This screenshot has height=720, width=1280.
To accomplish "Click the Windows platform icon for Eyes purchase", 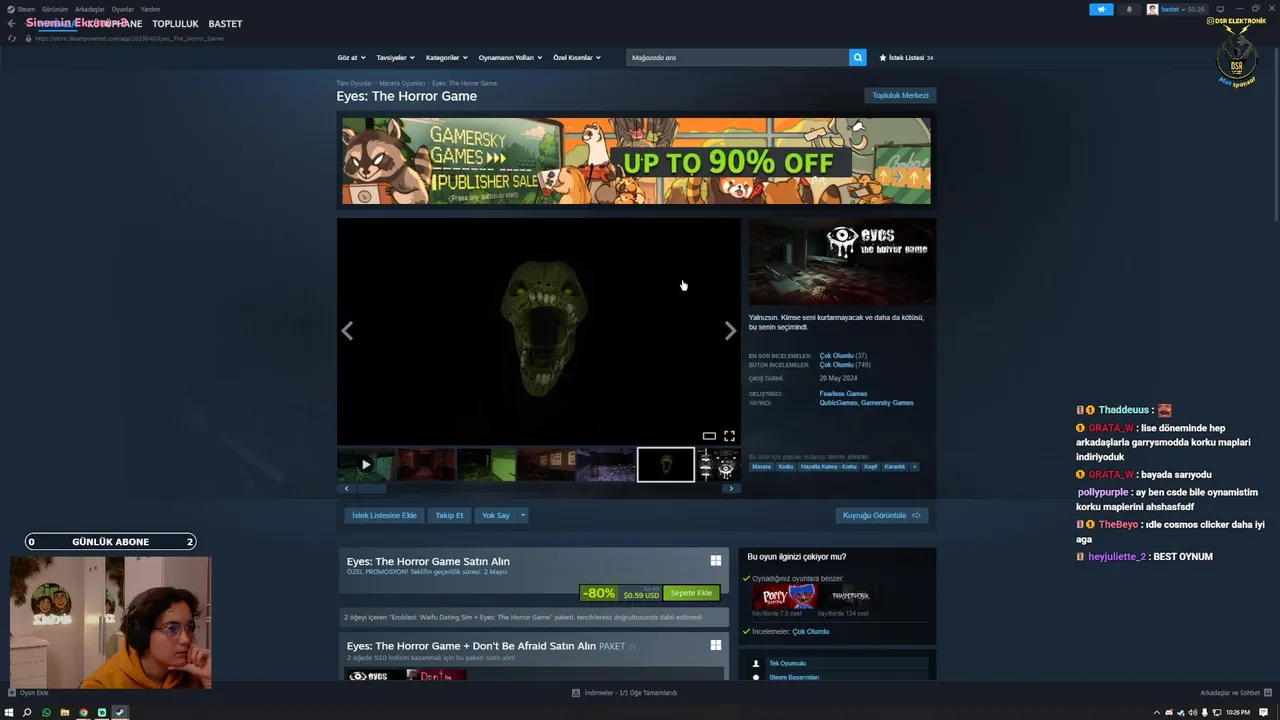I will click(716, 561).
